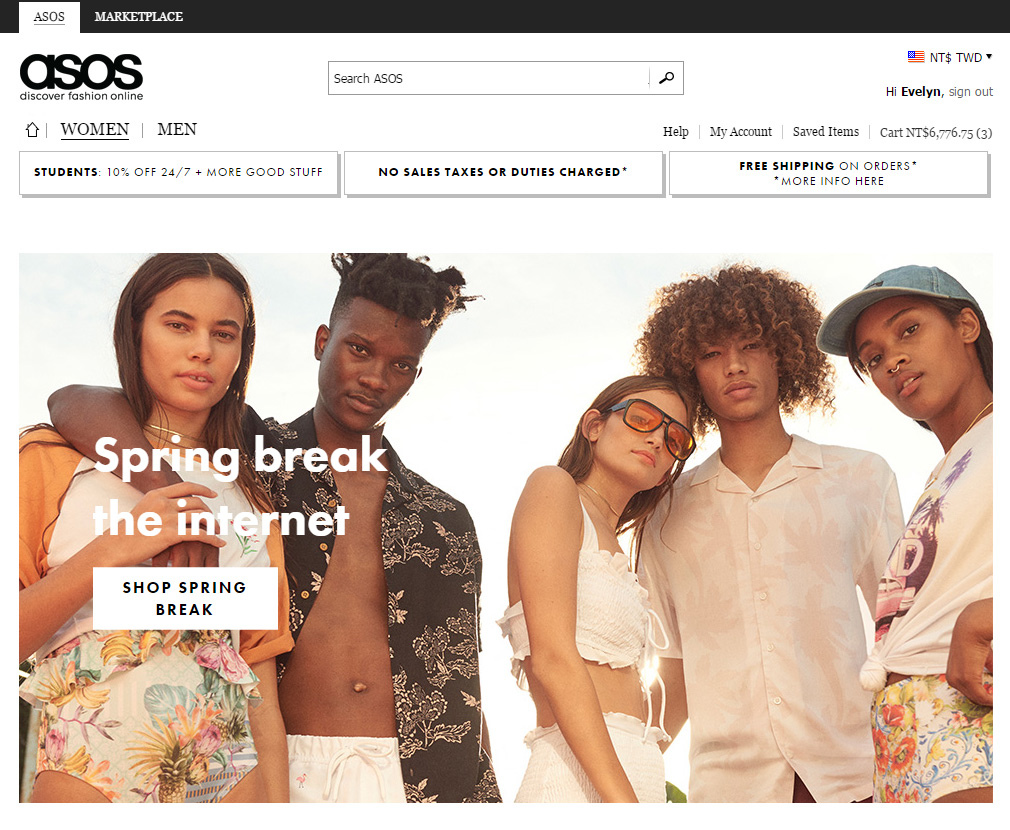Screen dimensions: 1010x830
Task: Open the MEN section
Action: pyautogui.click(x=177, y=129)
